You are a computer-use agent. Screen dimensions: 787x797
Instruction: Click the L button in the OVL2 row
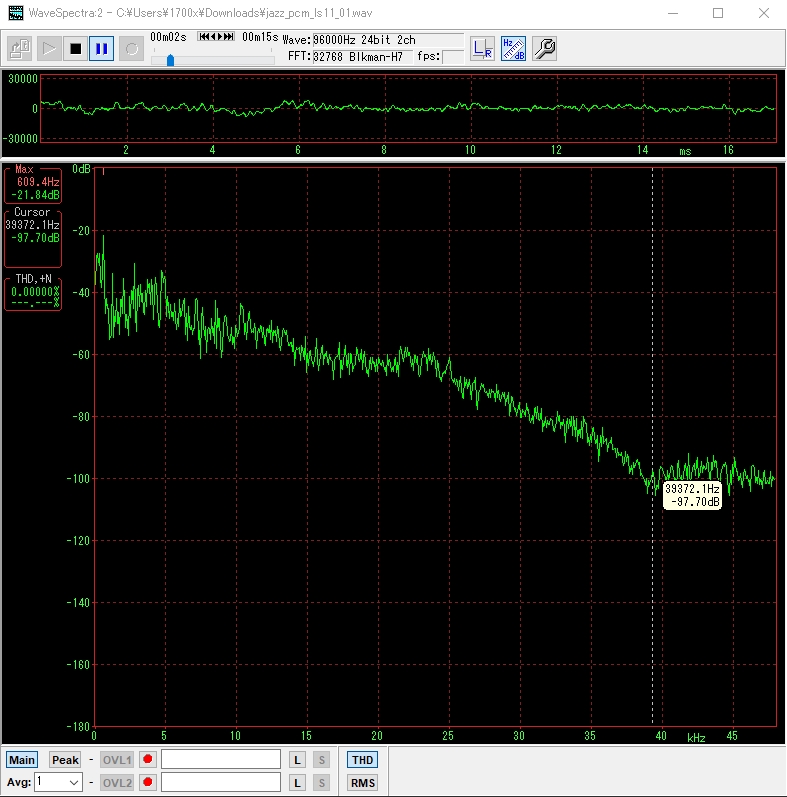pos(298,782)
